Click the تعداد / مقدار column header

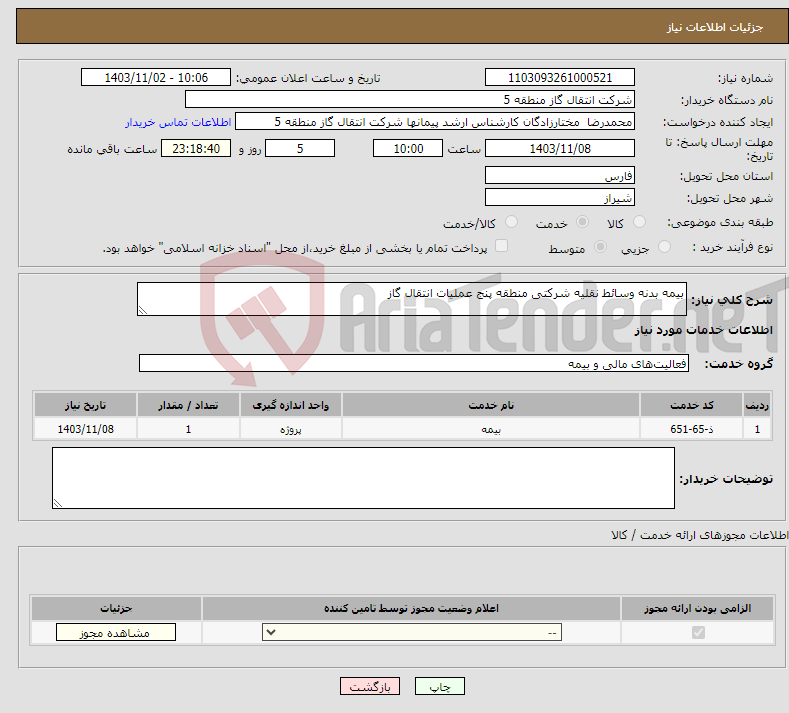(188, 405)
